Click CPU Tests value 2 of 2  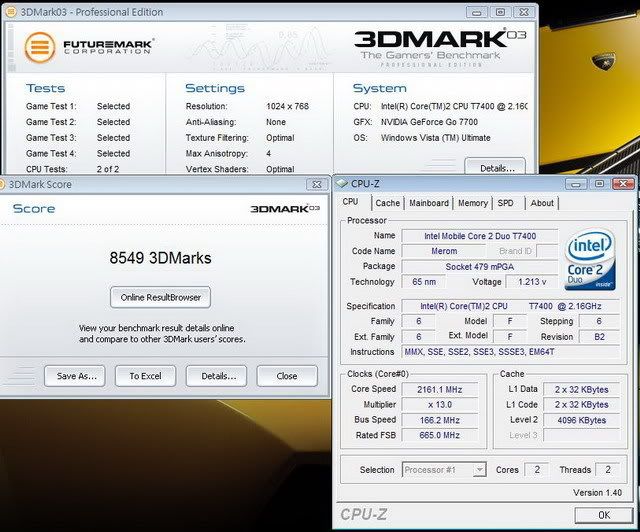point(108,169)
